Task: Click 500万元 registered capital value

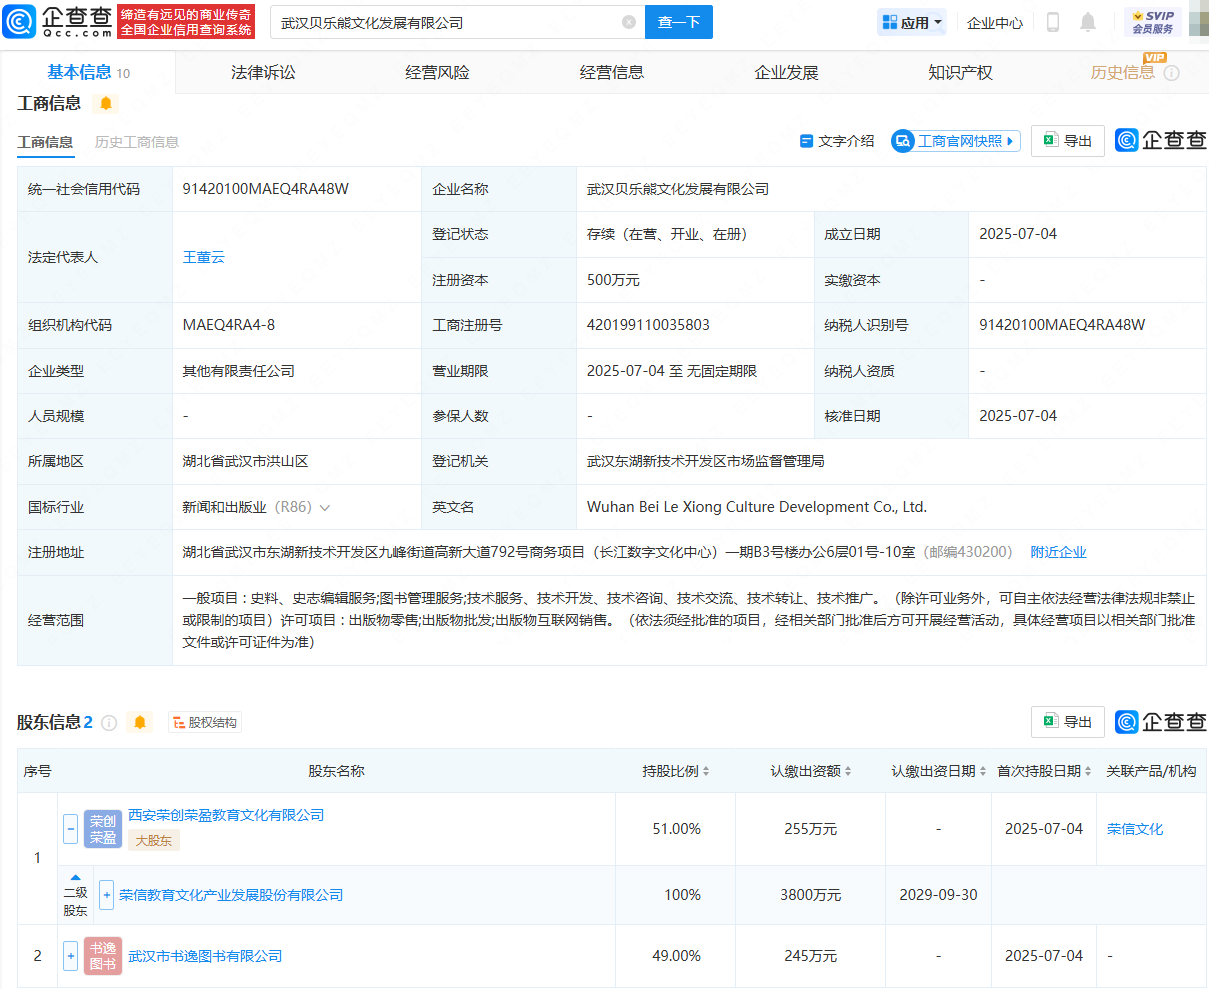Action: tap(613, 280)
